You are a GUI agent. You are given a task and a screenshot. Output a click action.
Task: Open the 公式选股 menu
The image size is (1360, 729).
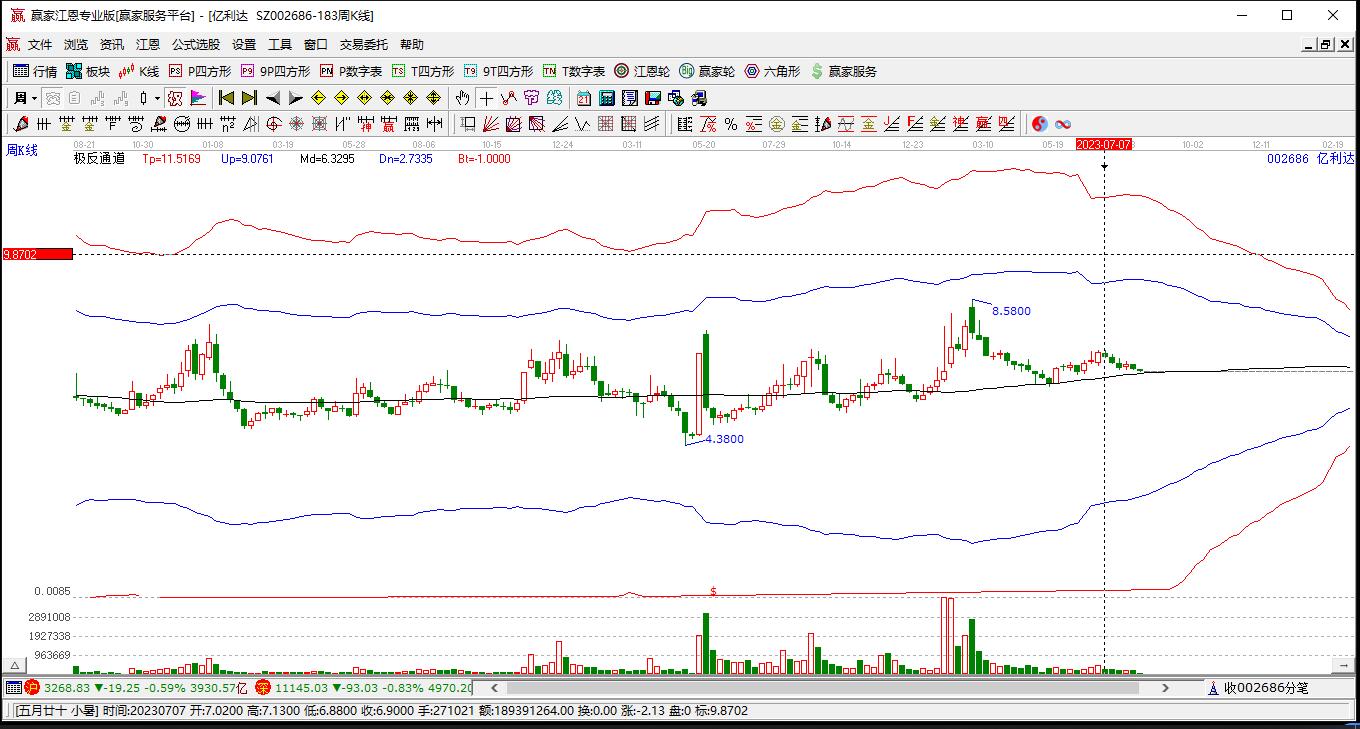pyautogui.click(x=195, y=45)
